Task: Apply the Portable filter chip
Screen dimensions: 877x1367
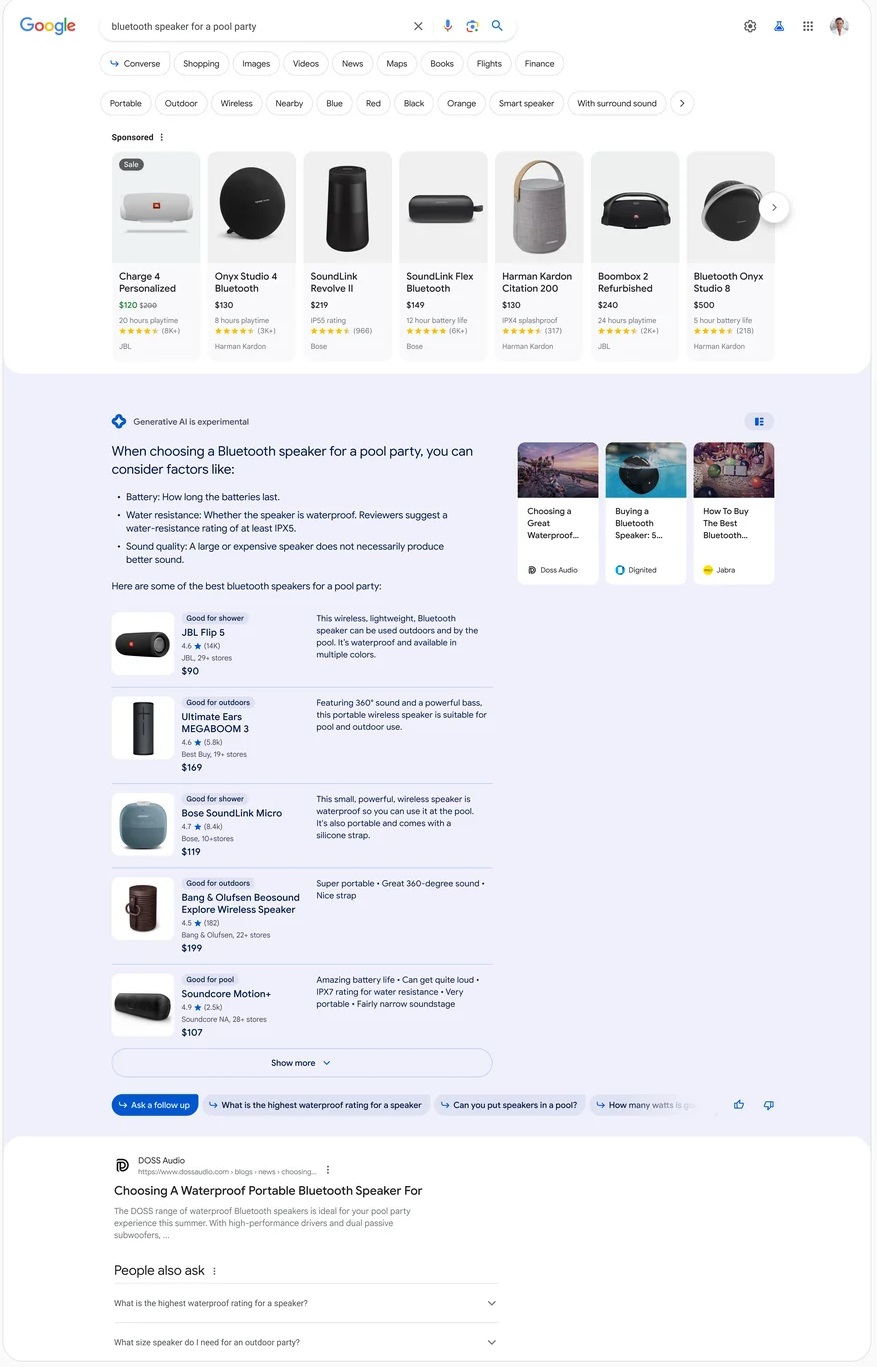Action: click(126, 103)
